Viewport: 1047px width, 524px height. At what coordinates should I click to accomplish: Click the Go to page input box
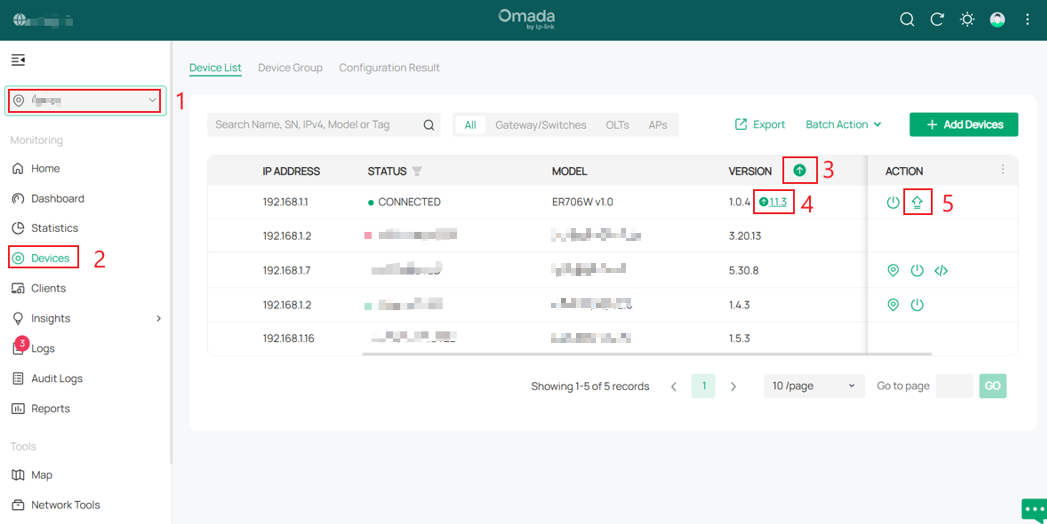(954, 386)
